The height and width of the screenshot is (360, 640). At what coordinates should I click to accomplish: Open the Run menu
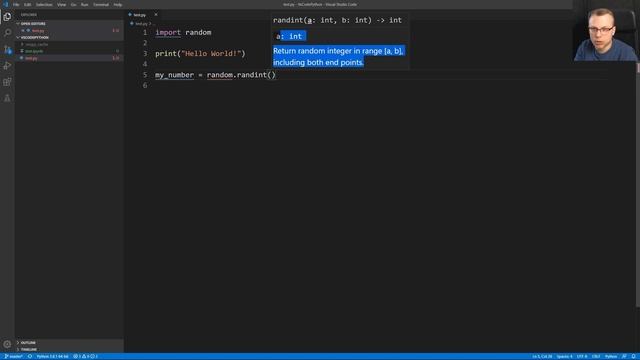[x=84, y=4]
